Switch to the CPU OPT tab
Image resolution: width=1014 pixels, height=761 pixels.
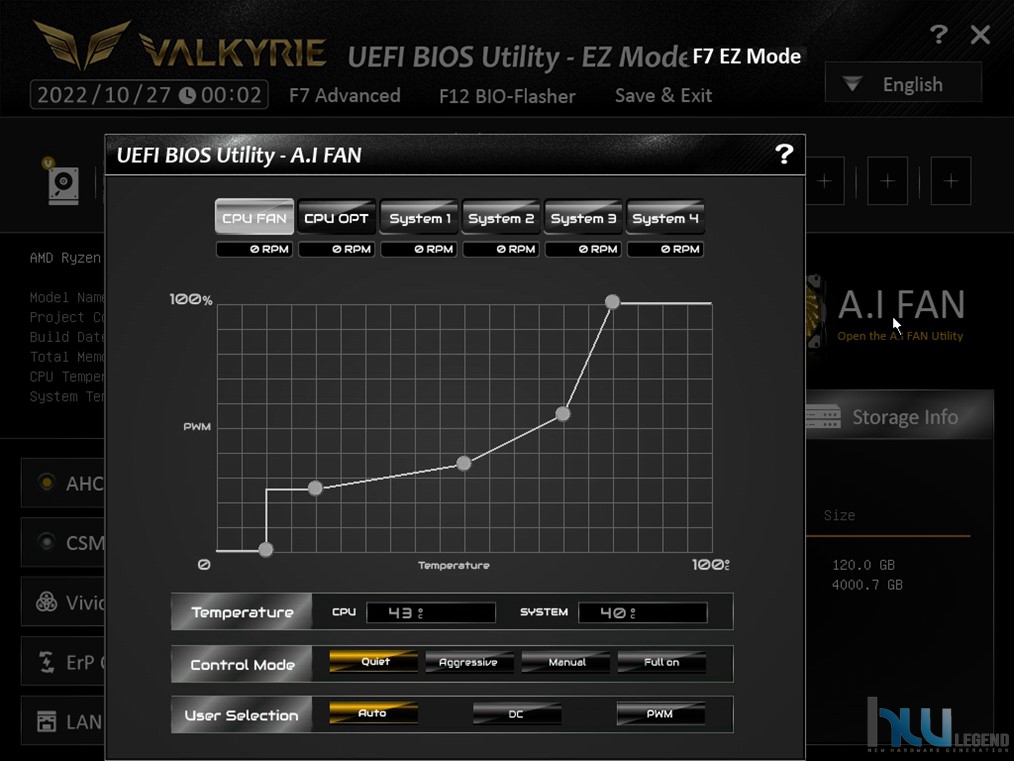coord(336,217)
